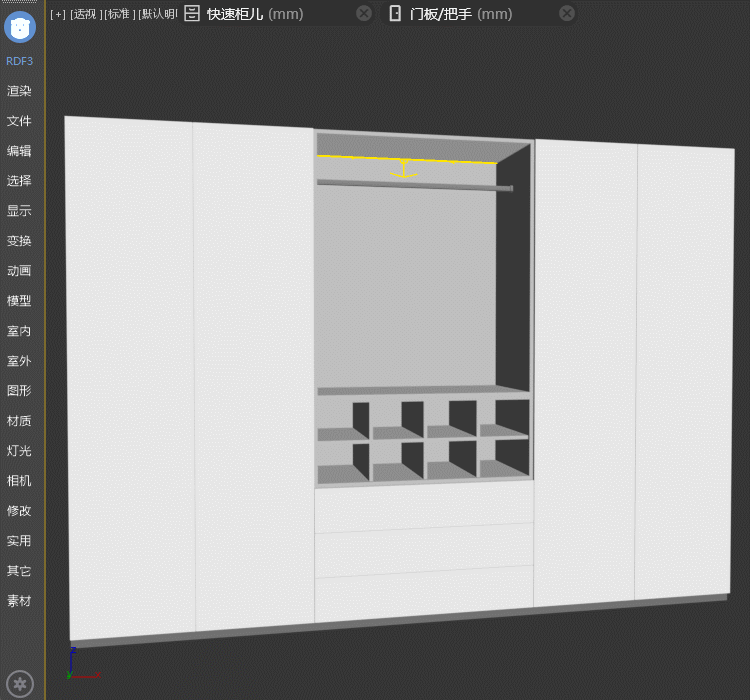The image size is (750, 700).
Task: Open the 渲染 render menu
Action: (x=19, y=91)
